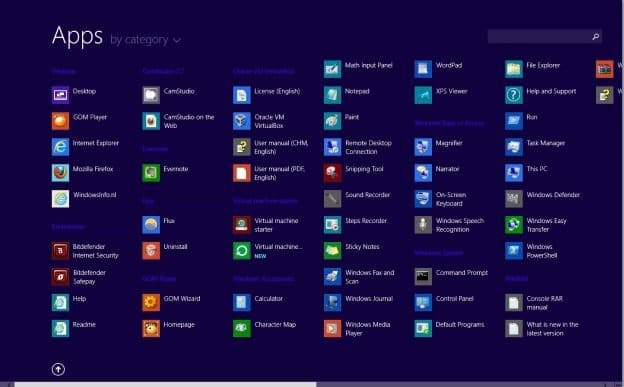Click the search magnifier icon
Screen dimensions: 624x387
click(x=595, y=36)
